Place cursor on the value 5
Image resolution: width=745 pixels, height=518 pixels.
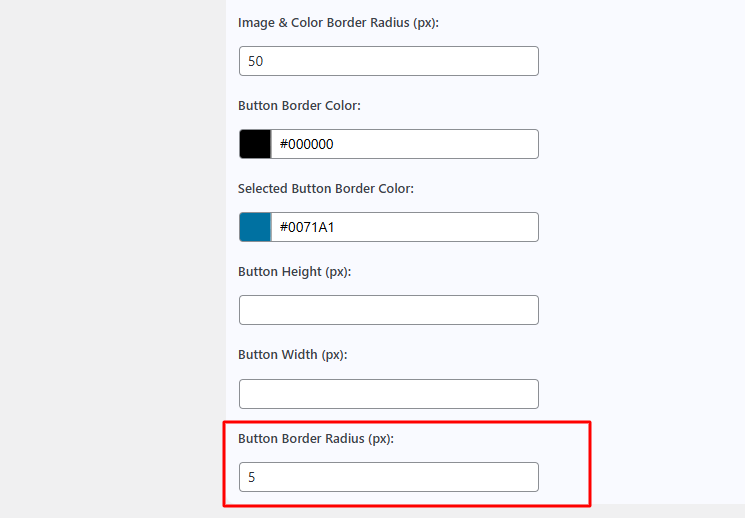[x=252, y=477]
